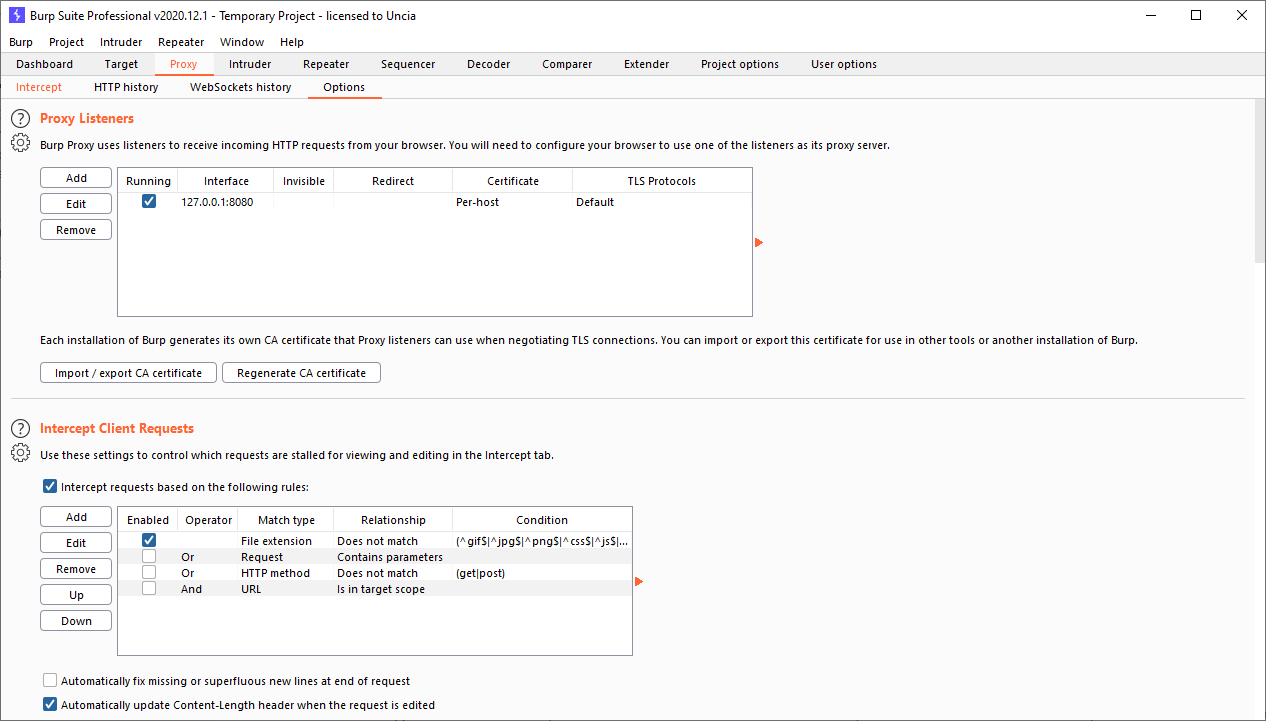Open settings gear for Proxy Listeners
This screenshot has width=1266, height=721.
(x=20, y=143)
